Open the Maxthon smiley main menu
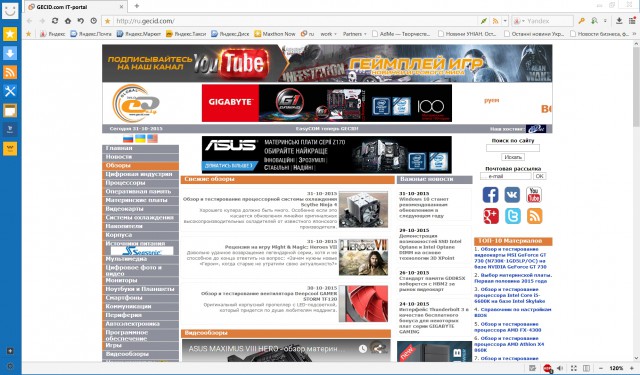This screenshot has height=375, width=640. (10, 11)
